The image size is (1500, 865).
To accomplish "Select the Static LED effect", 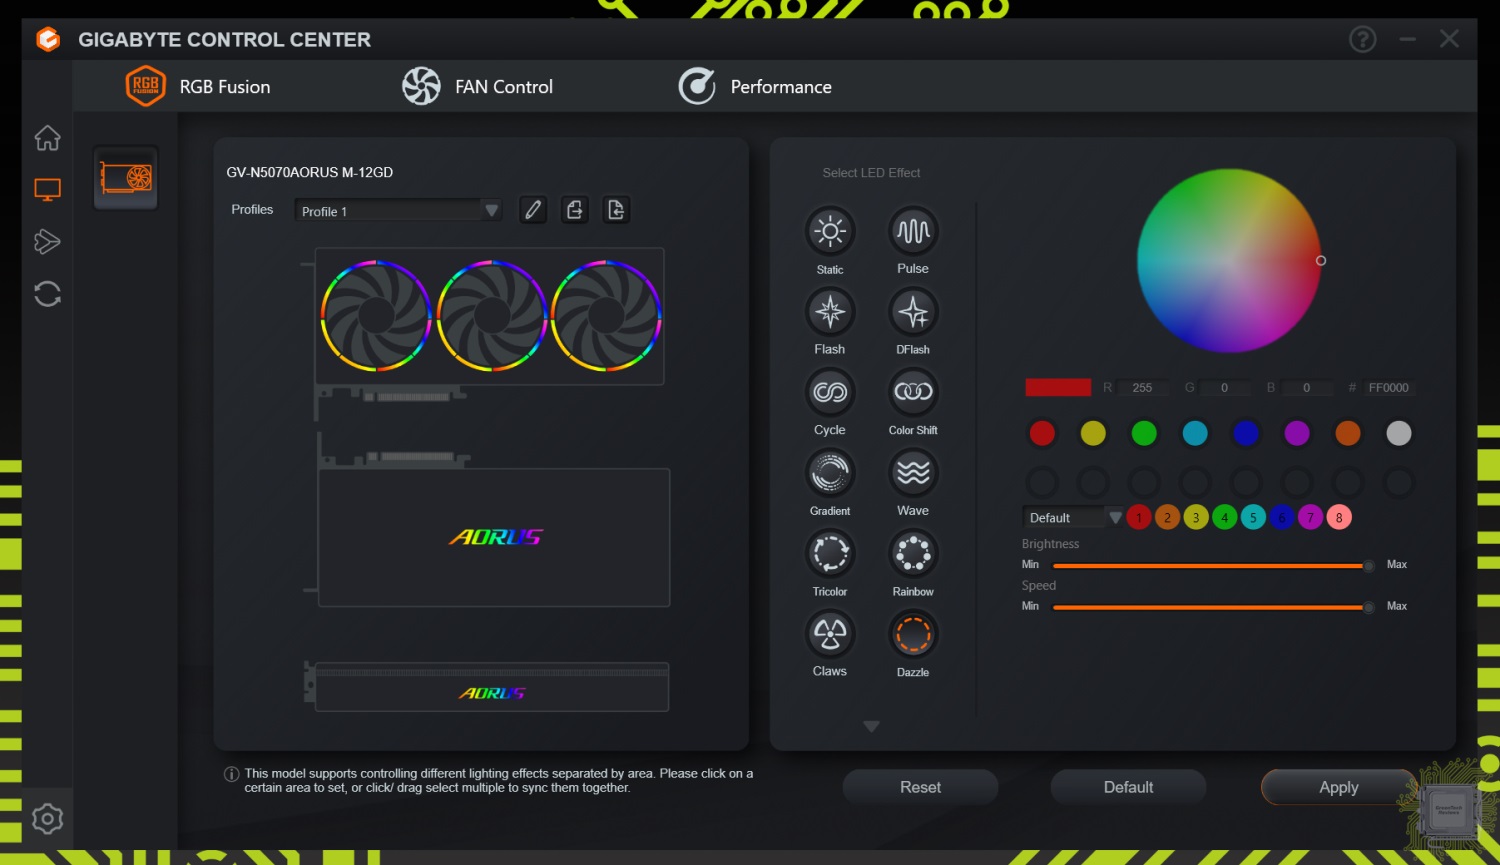I will pyautogui.click(x=830, y=231).
